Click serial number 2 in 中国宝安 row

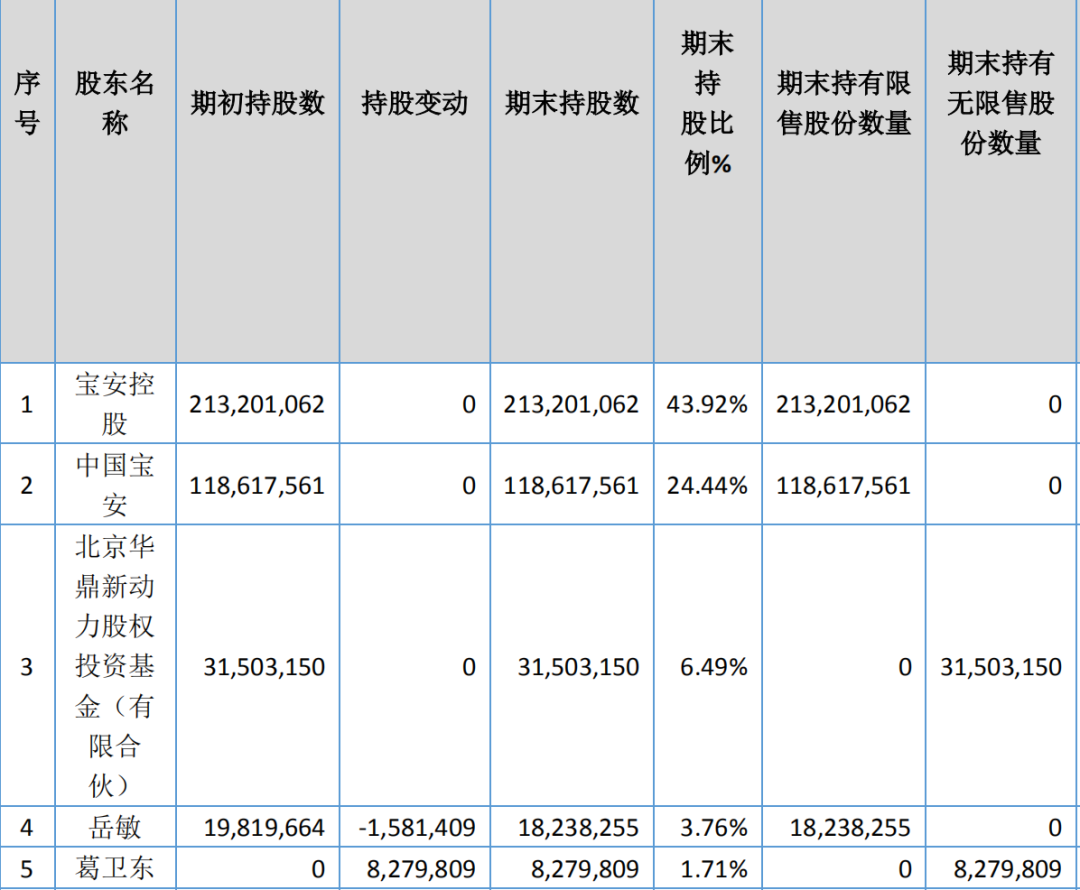(x=27, y=486)
